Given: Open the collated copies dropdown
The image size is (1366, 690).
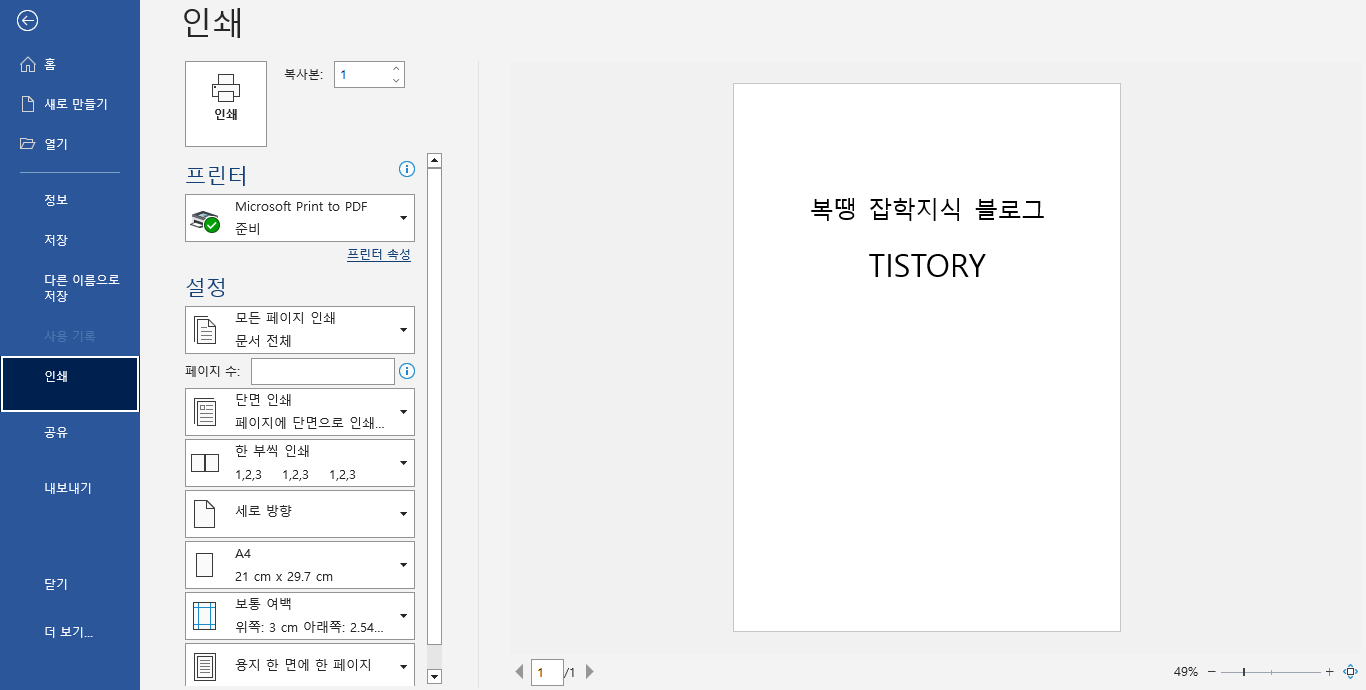Looking at the screenshot, I should click(x=300, y=463).
